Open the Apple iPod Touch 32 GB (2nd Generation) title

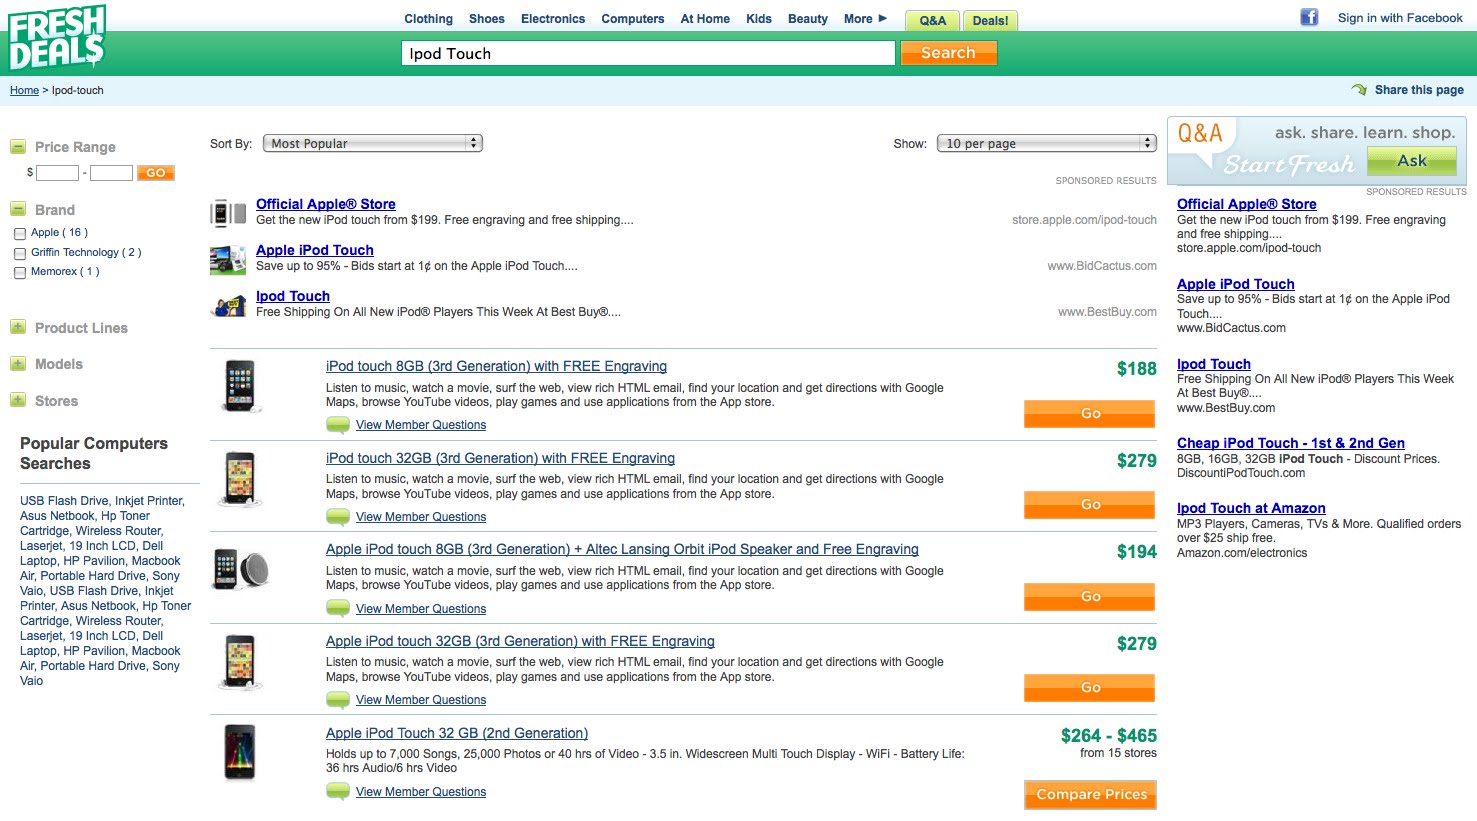pos(457,733)
